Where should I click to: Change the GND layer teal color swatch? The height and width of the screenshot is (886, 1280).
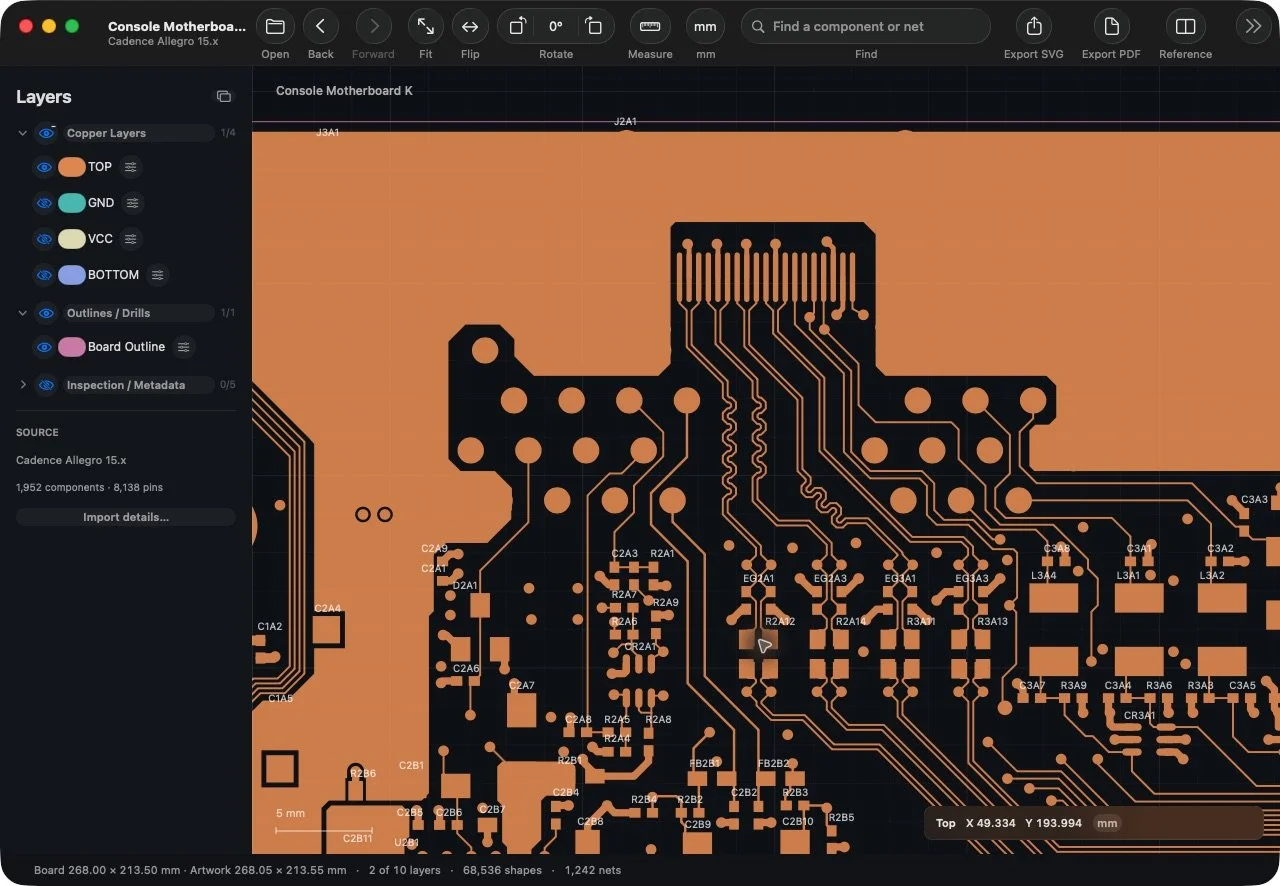coord(71,203)
